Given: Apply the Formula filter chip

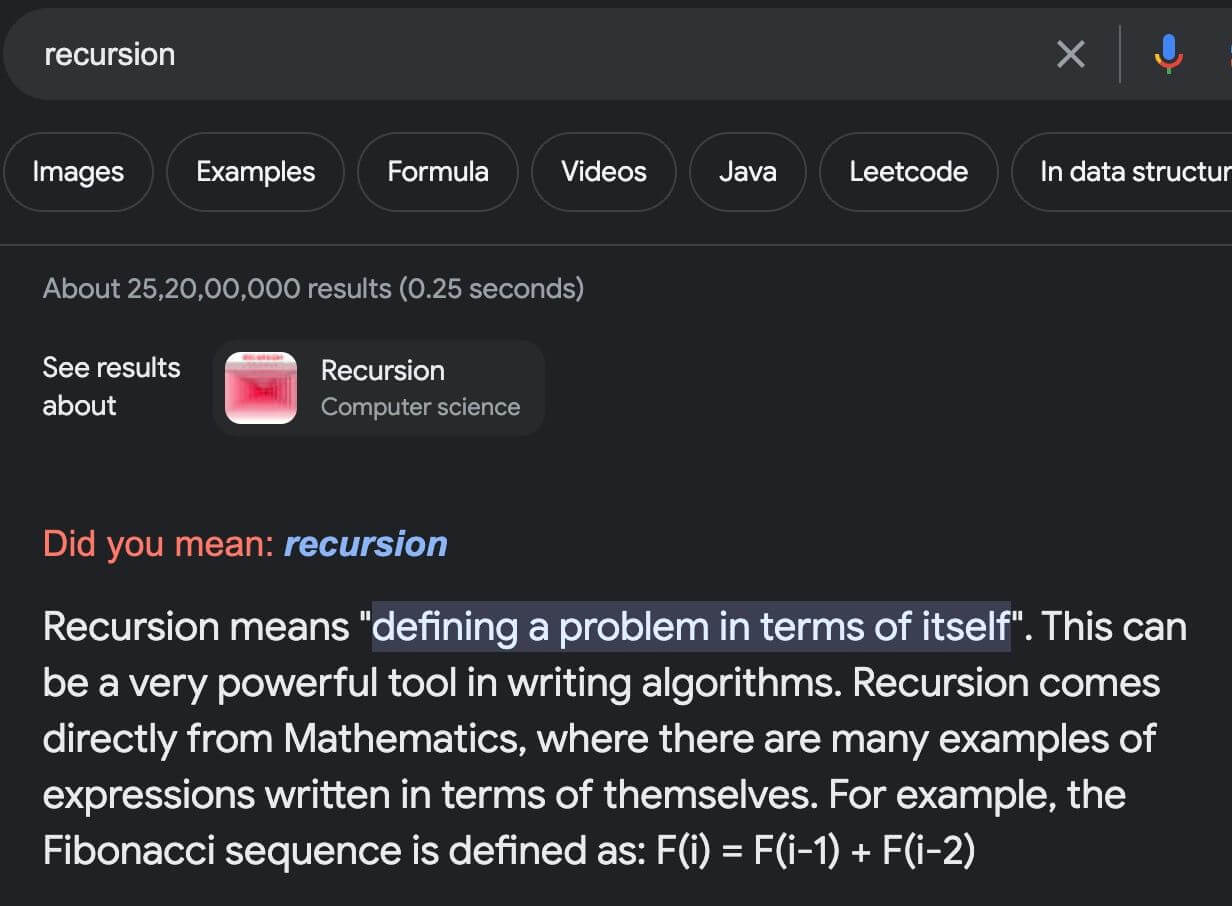Looking at the screenshot, I should pyautogui.click(x=438, y=172).
